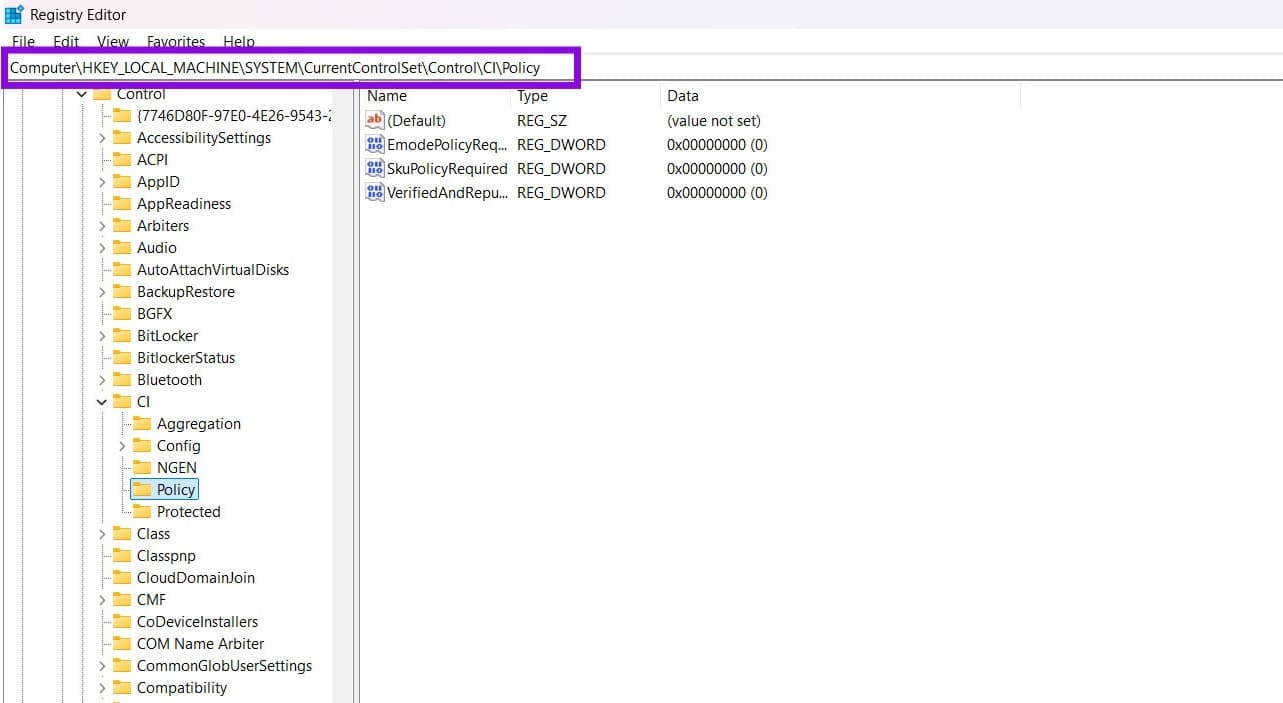
Task: Expand the Arbiters key
Action: click(102, 226)
